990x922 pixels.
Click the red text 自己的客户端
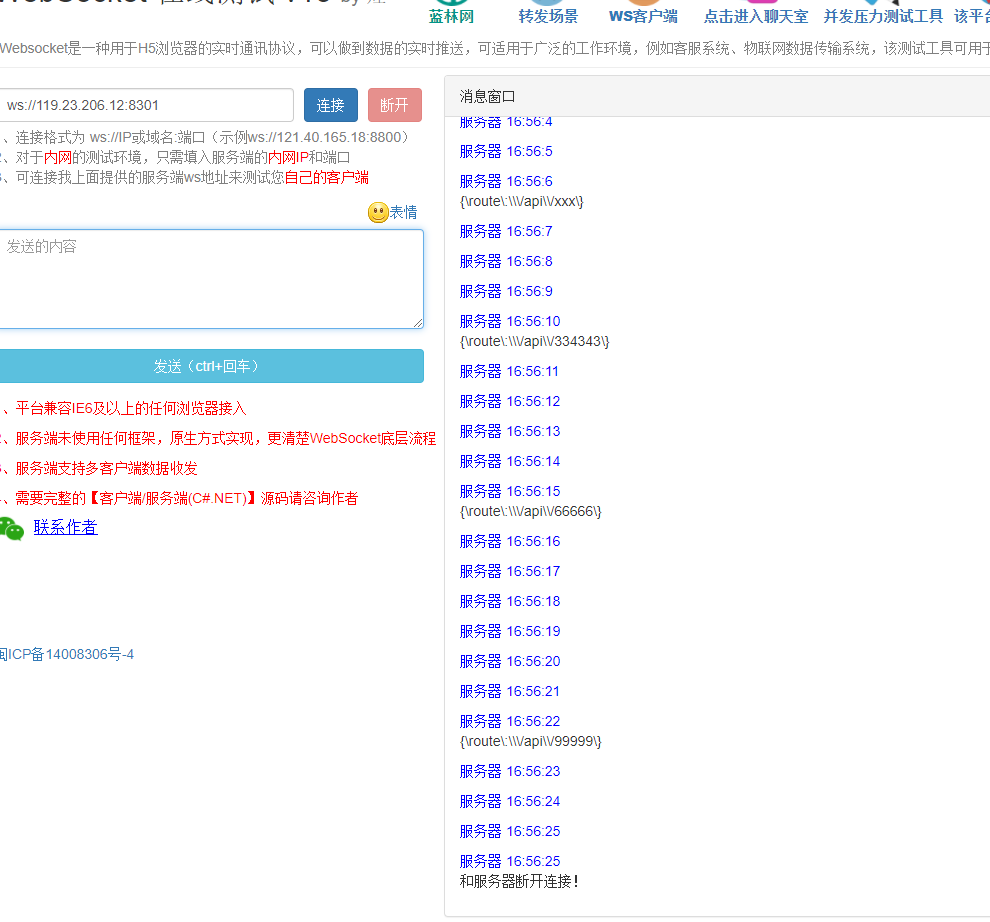tap(326, 177)
